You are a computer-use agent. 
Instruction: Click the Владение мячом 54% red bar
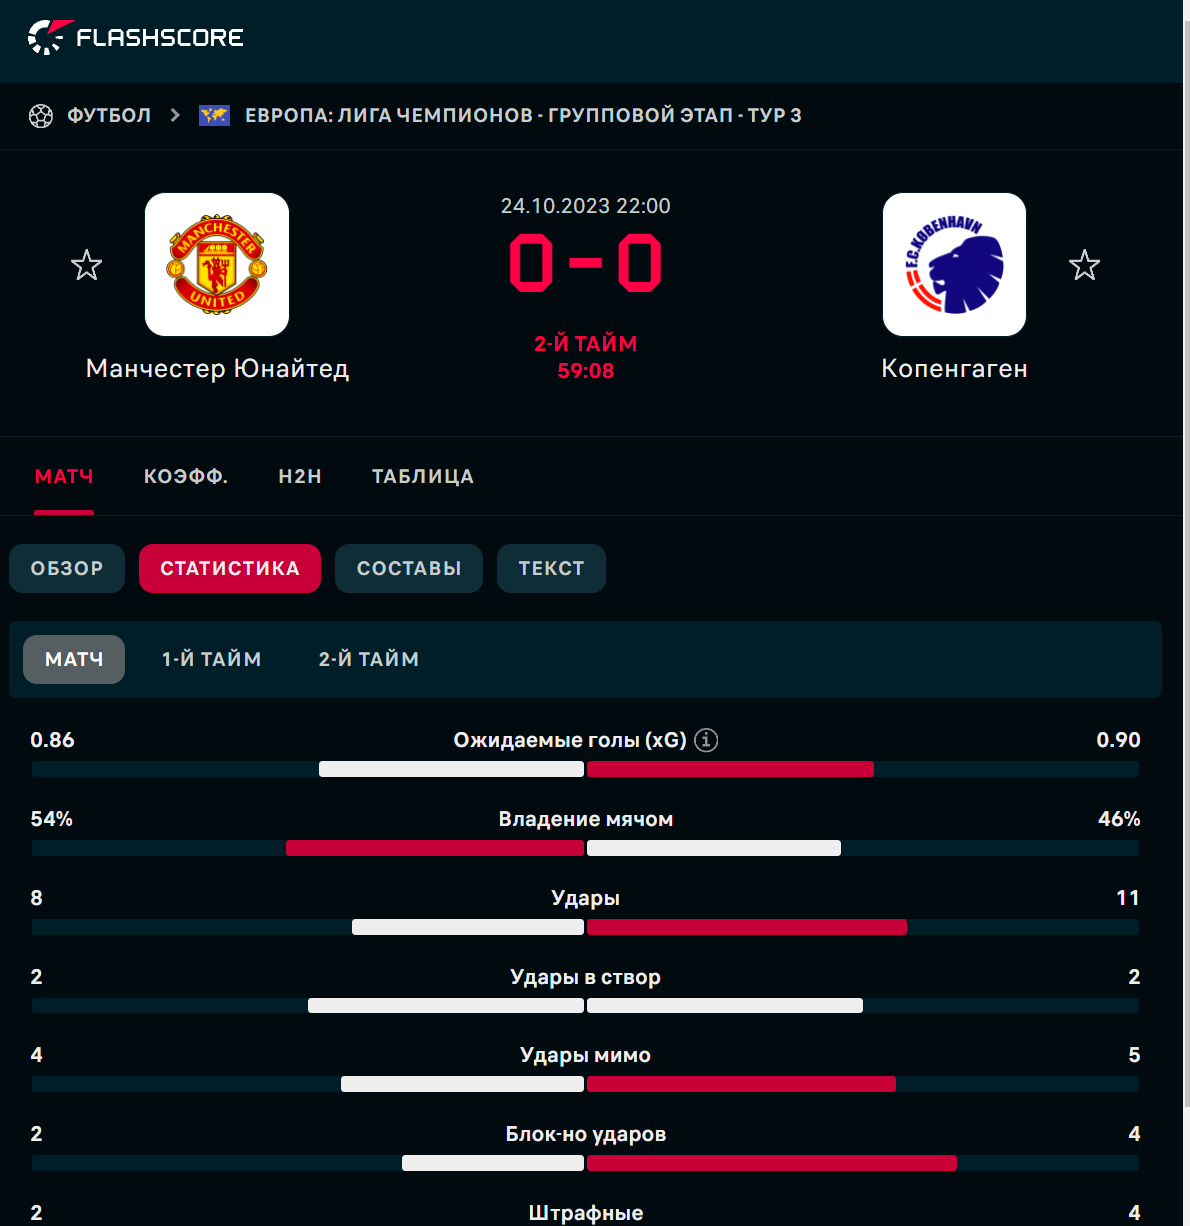435,848
